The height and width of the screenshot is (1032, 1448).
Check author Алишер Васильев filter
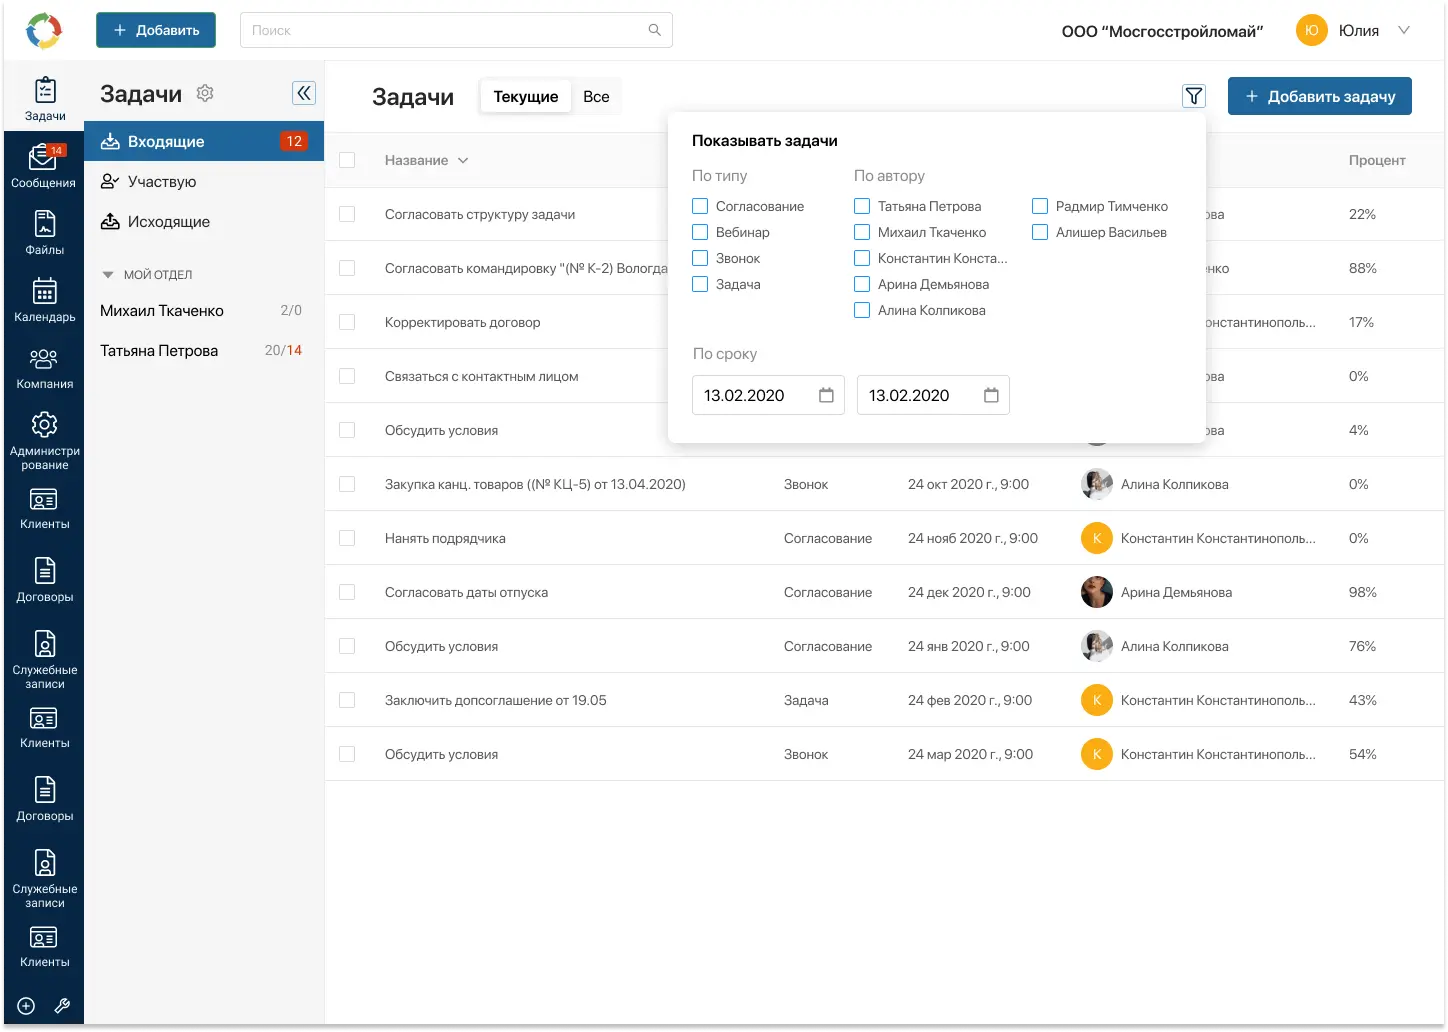click(x=1040, y=232)
